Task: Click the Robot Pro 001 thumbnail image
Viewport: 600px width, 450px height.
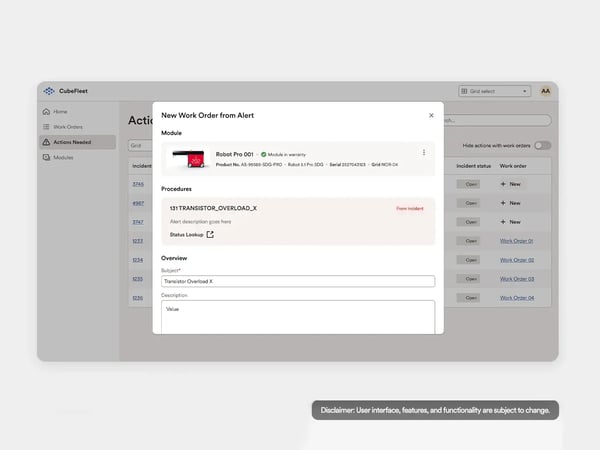Action: (188, 158)
